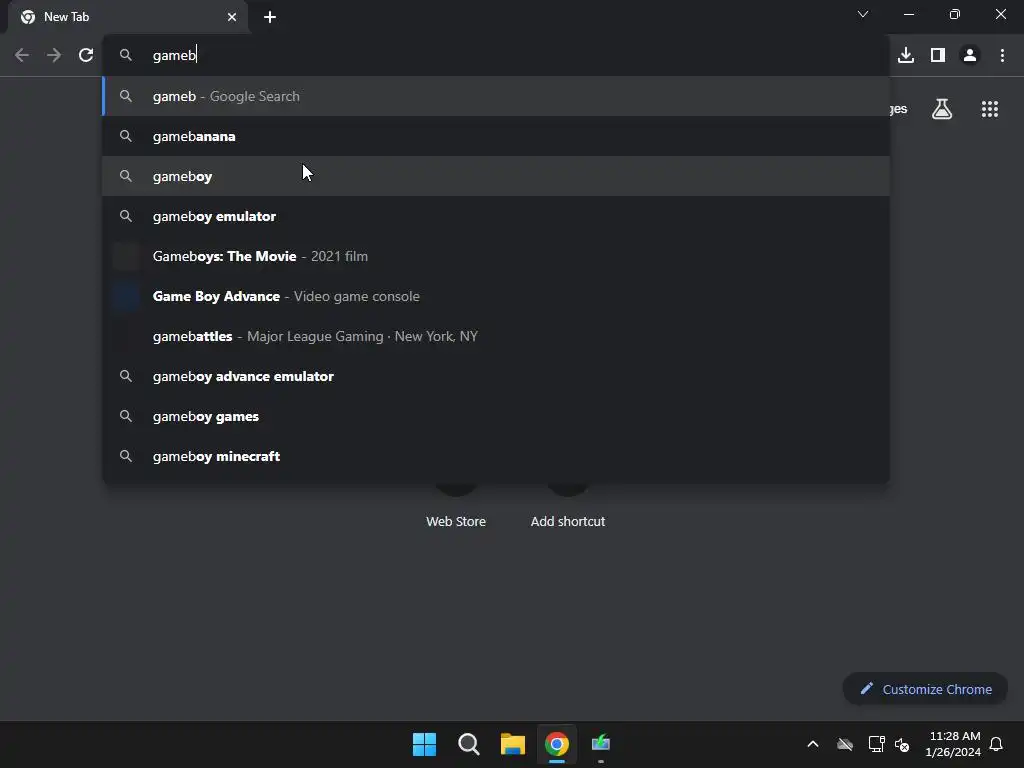Screen dimensions: 1024x768
Task: Open the Google apps grid
Action: tap(990, 109)
